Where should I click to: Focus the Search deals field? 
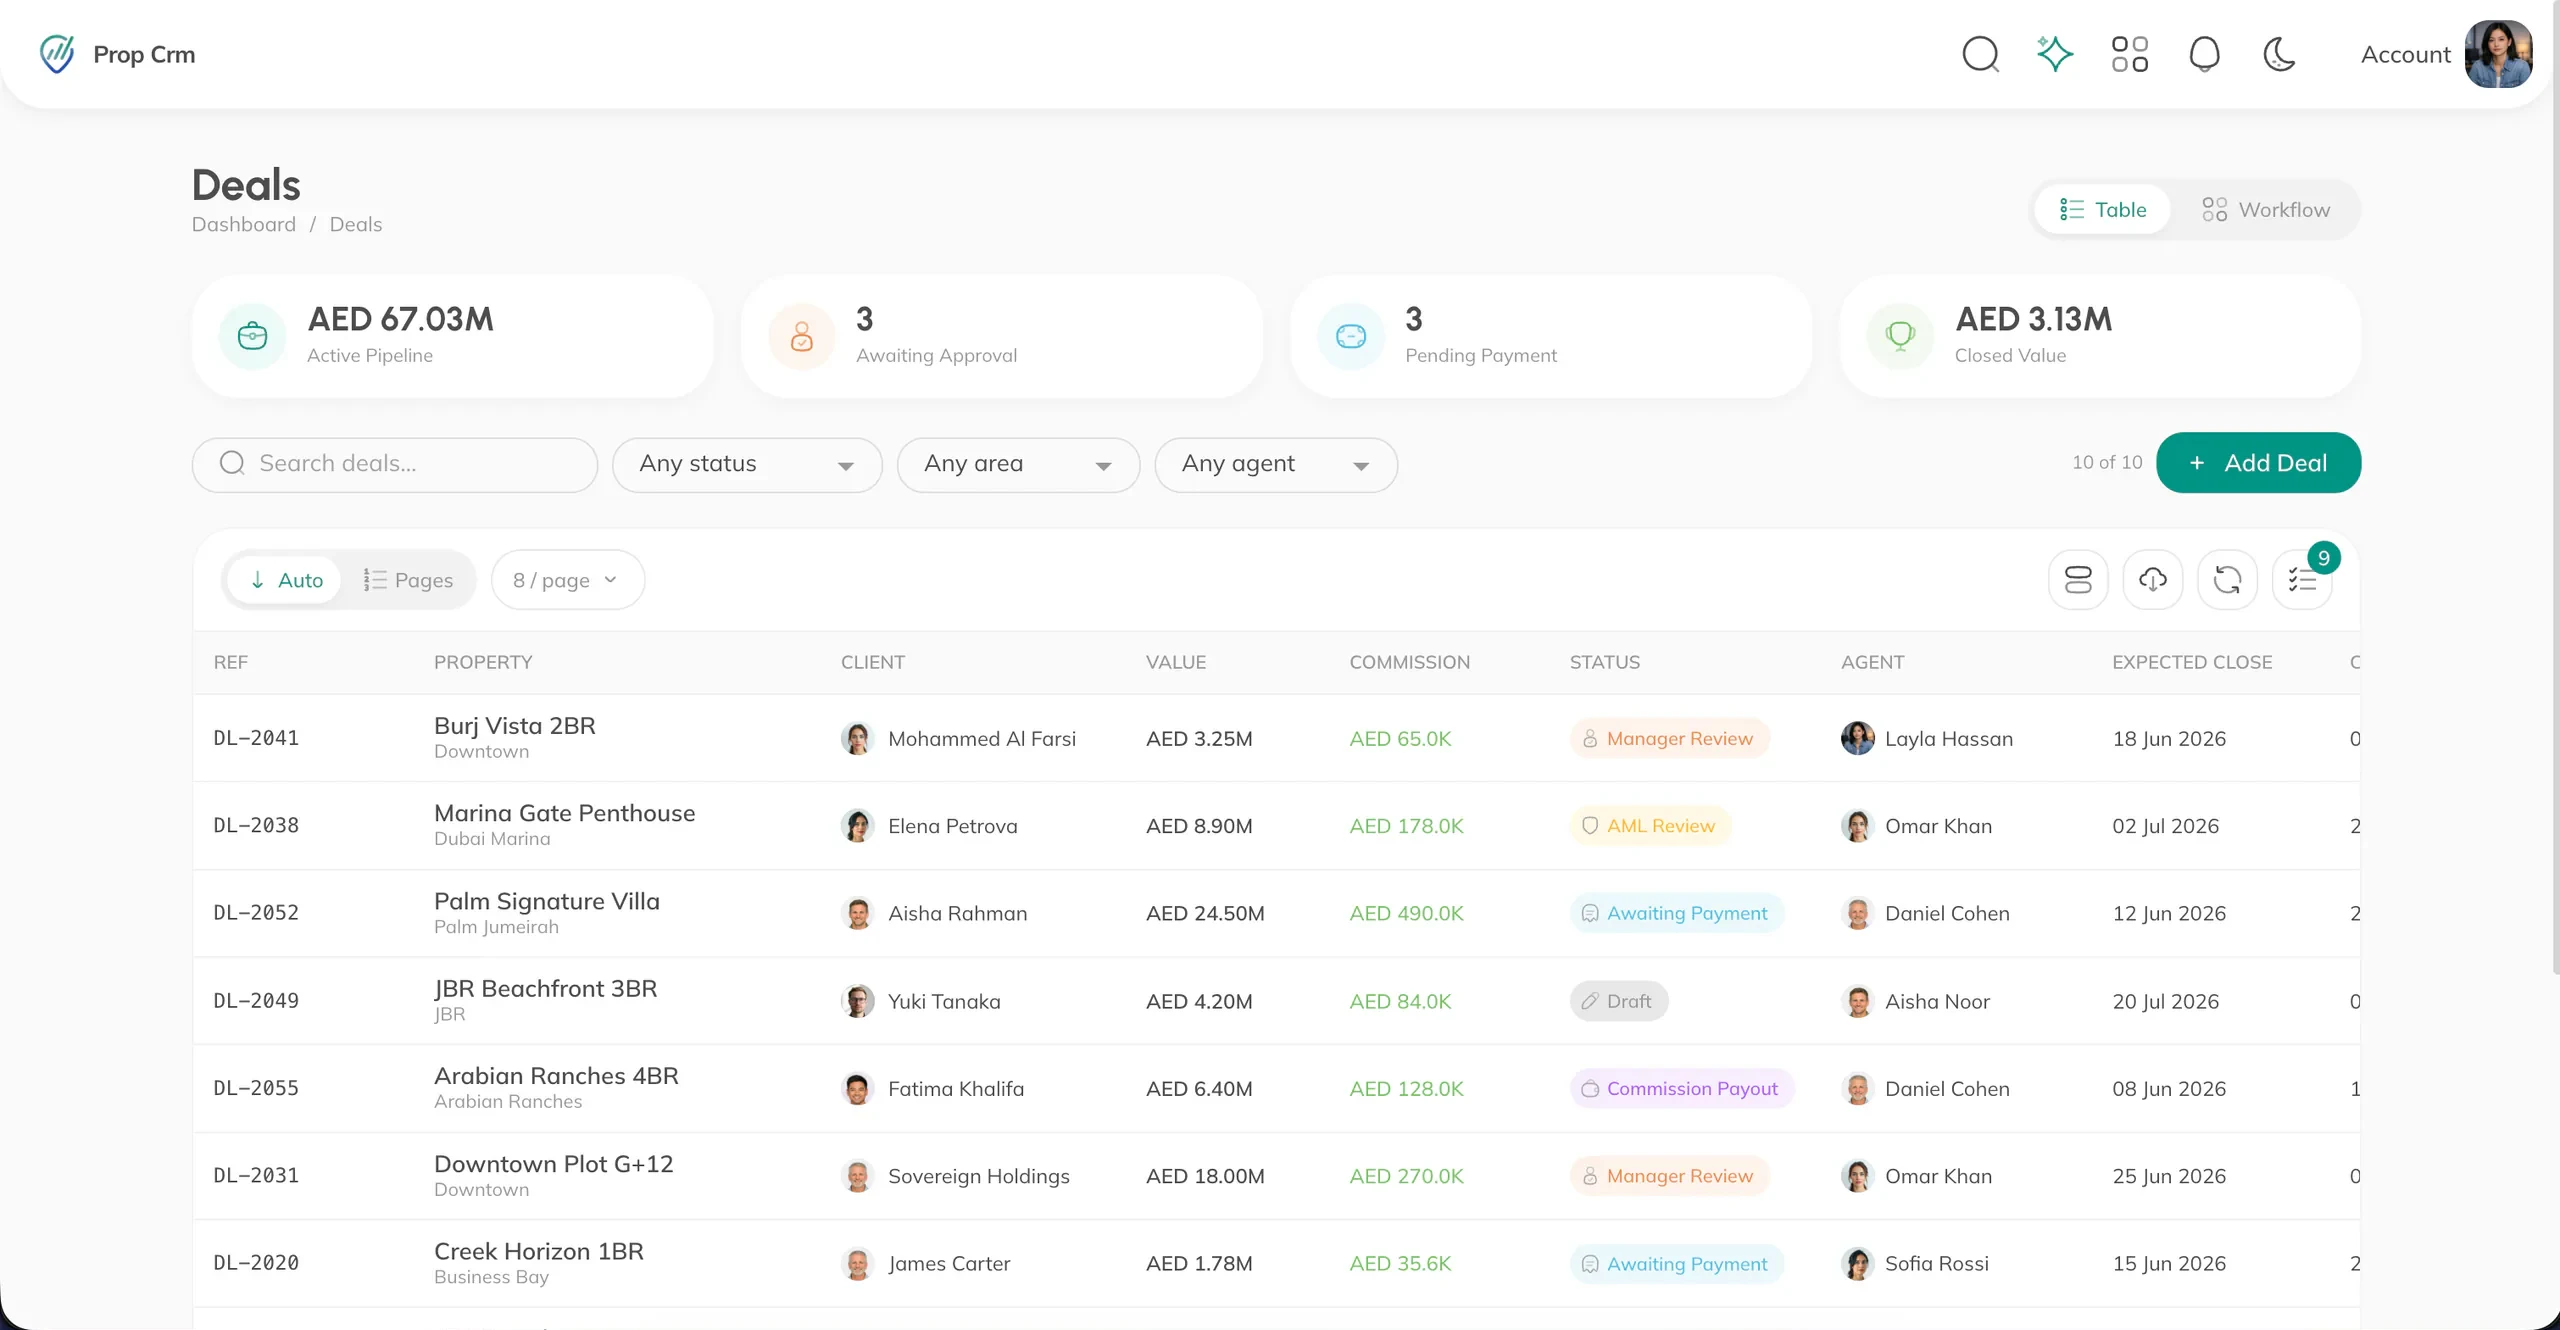395,464
